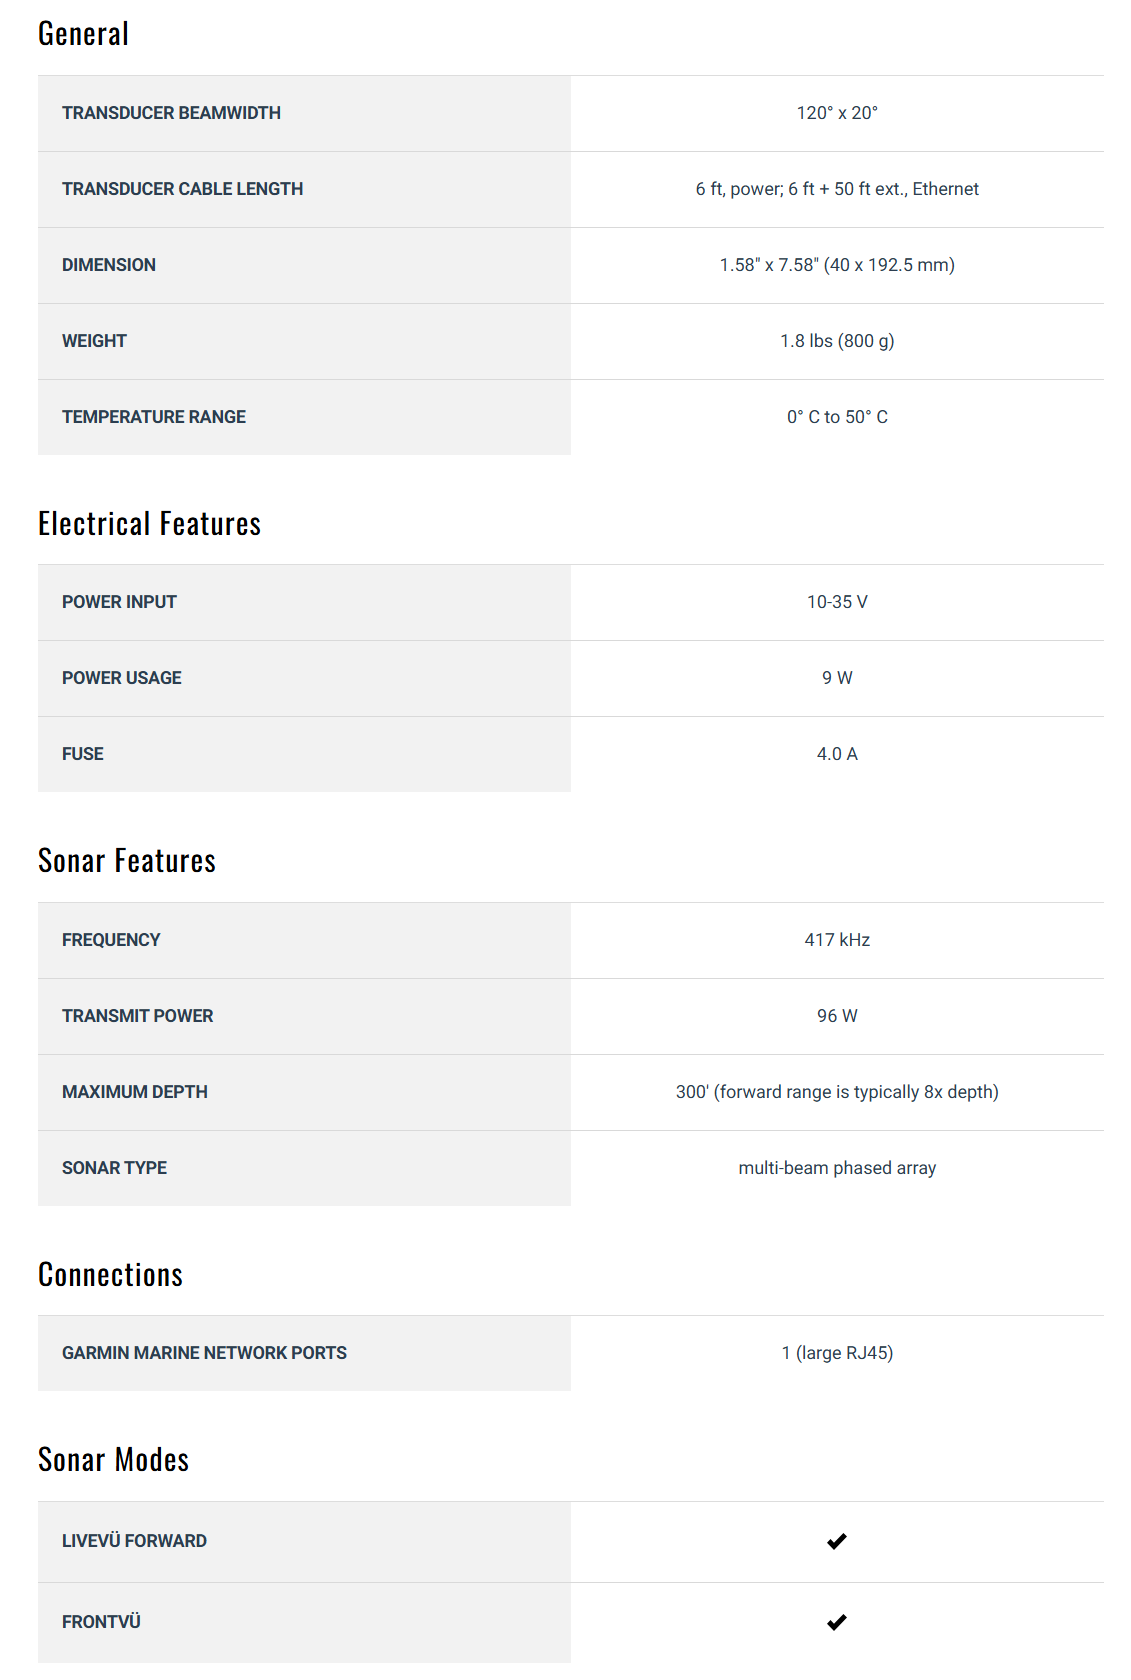
Task: Click the Garmin Marine Network Ports label
Action: coord(204,1353)
